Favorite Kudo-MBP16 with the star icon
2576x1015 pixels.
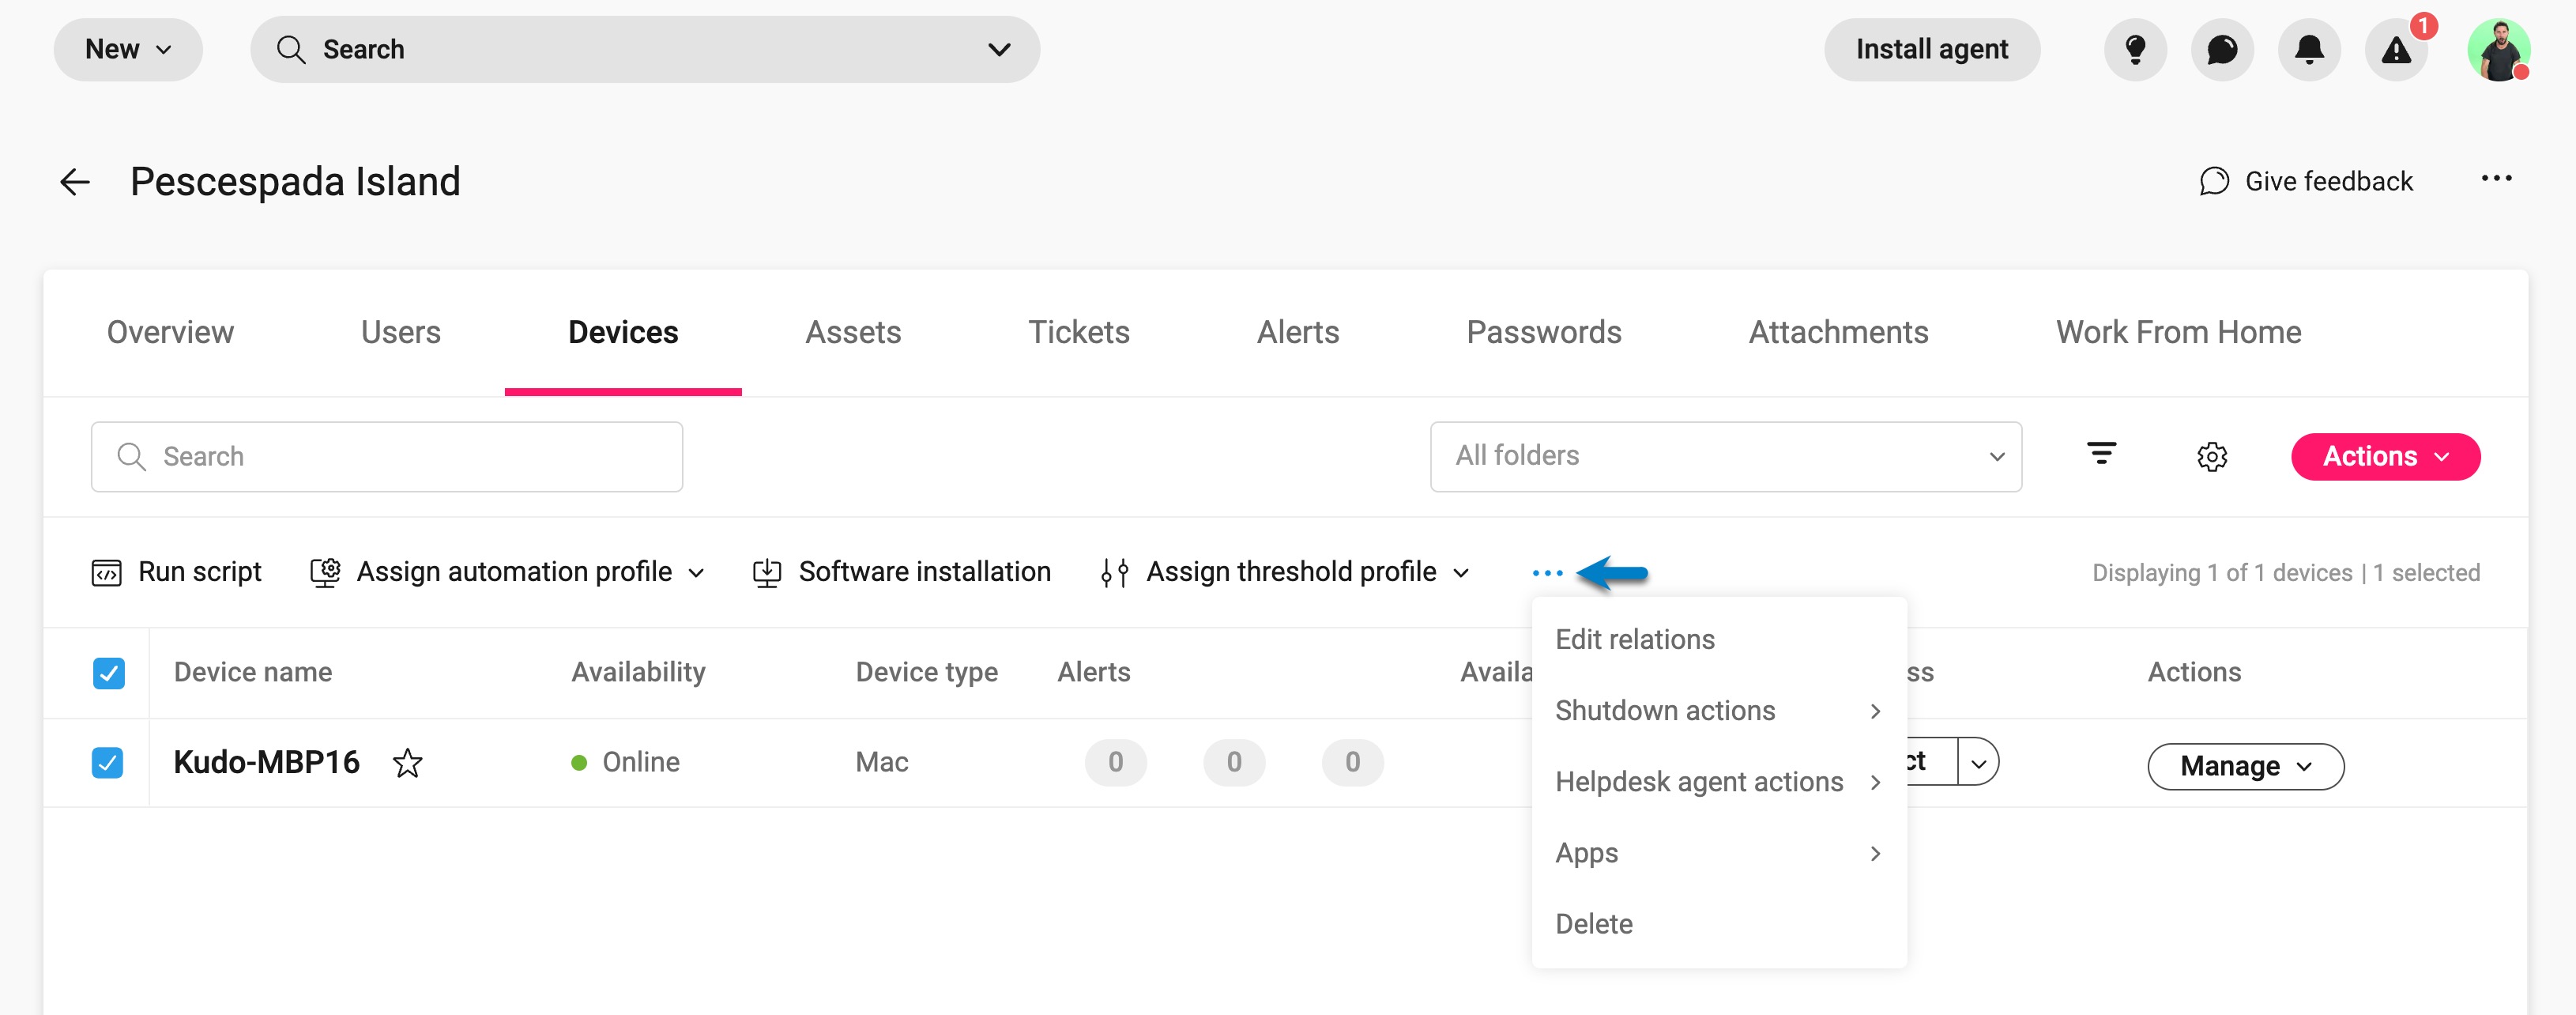point(408,763)
